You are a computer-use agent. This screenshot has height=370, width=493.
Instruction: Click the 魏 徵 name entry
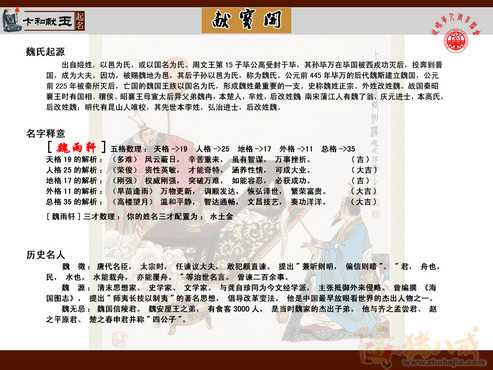[x=74, y=267]
